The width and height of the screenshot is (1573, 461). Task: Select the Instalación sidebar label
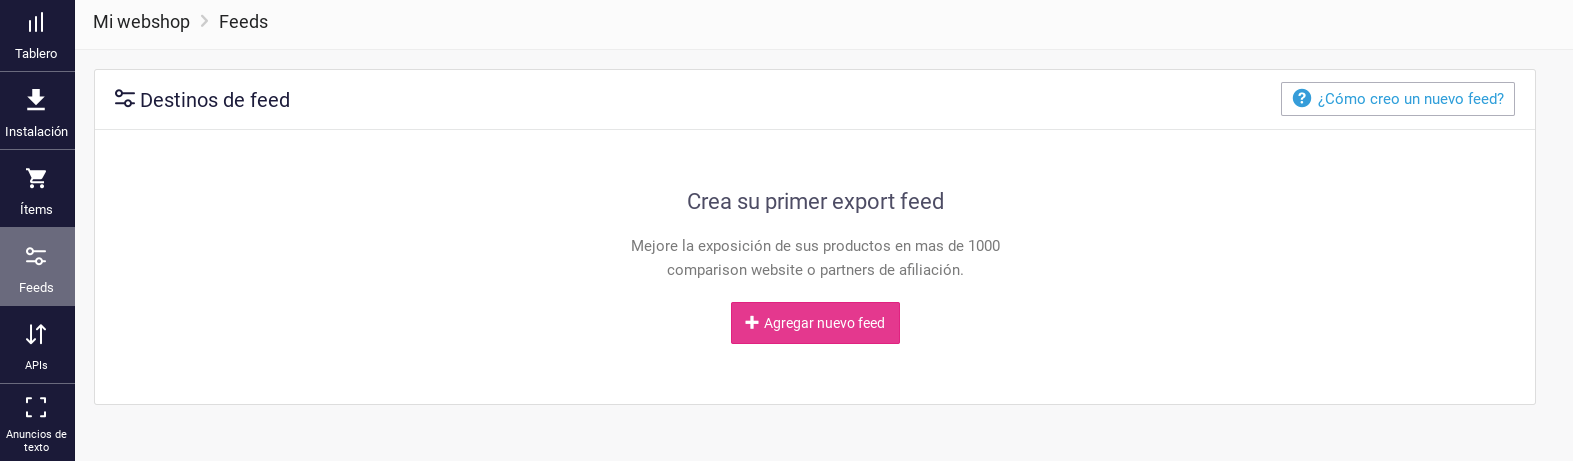point(37,132)
